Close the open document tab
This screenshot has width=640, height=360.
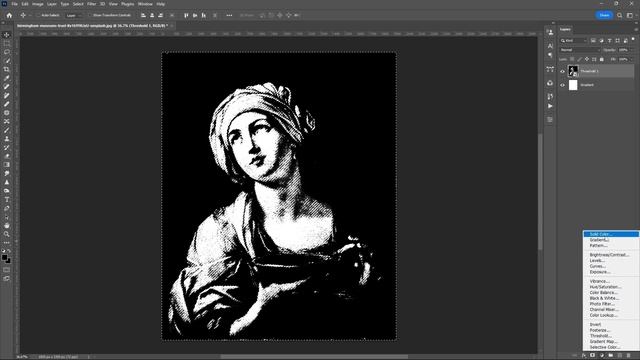(171, 26)
